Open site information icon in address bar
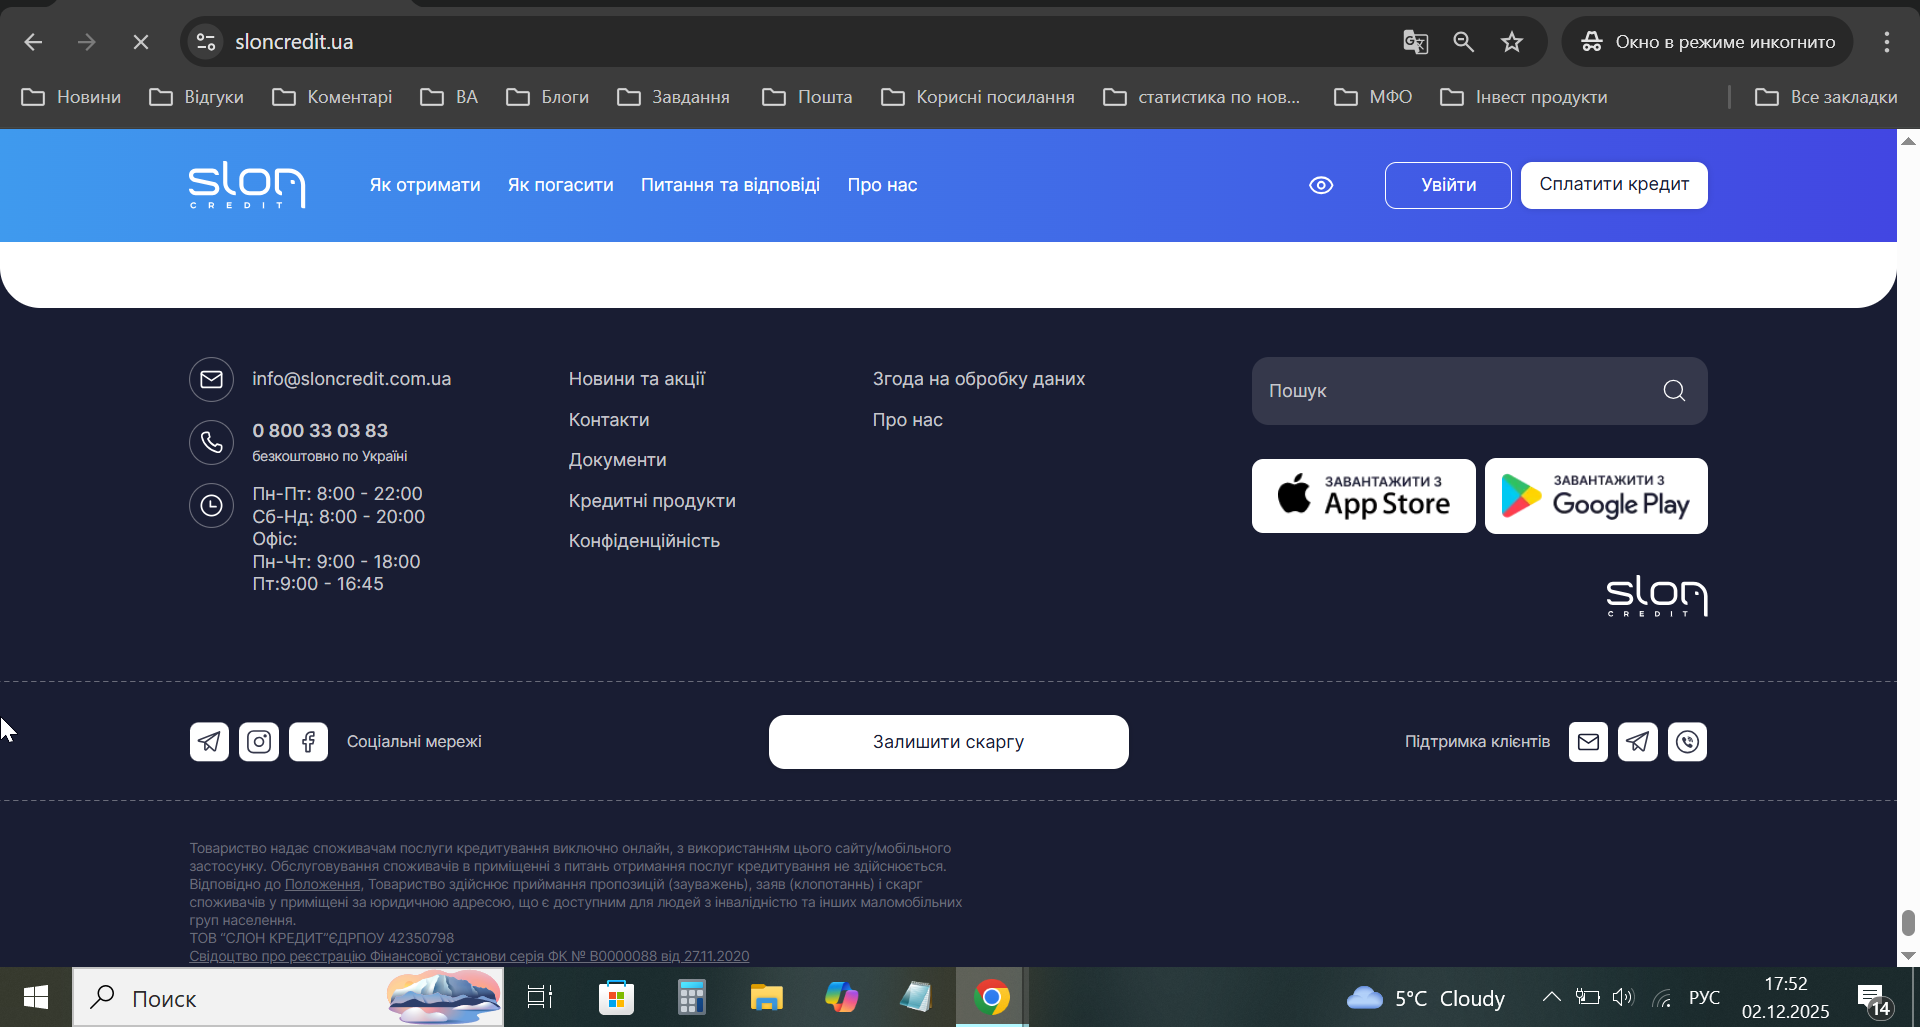 [206, 42]
